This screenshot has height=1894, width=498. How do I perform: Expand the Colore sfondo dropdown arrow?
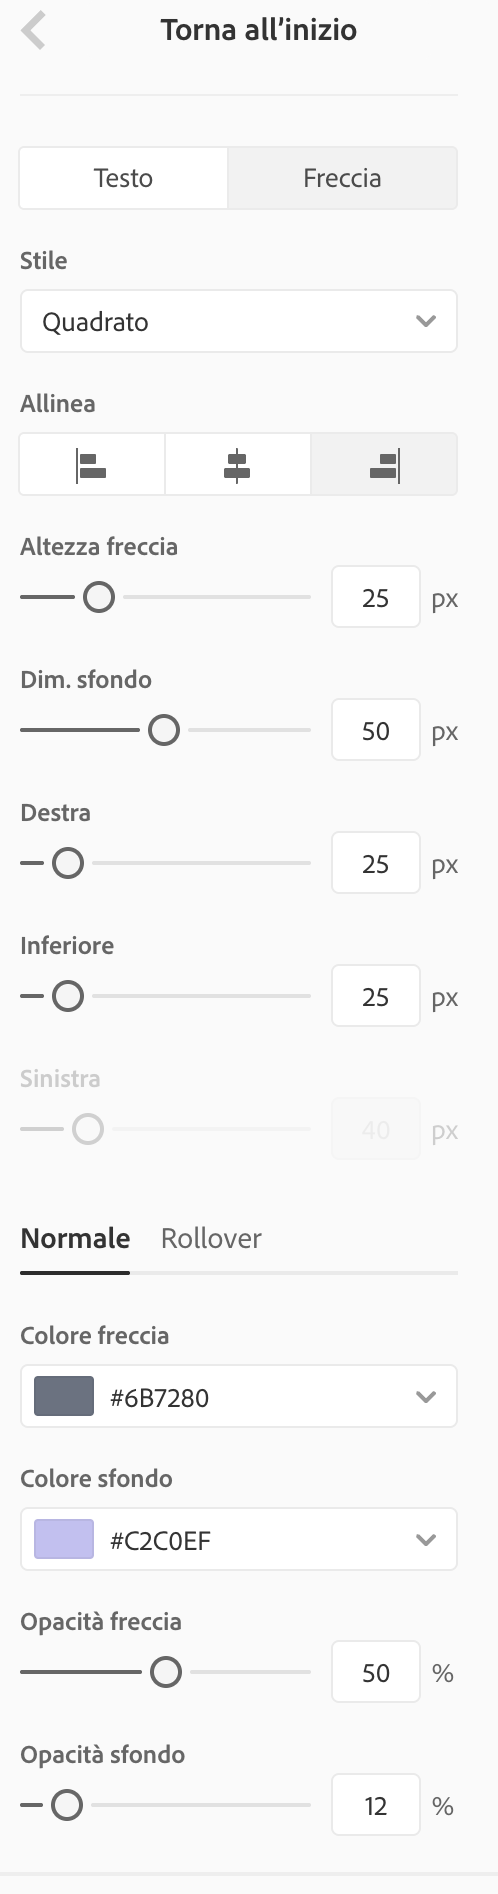click(426, 1539)
